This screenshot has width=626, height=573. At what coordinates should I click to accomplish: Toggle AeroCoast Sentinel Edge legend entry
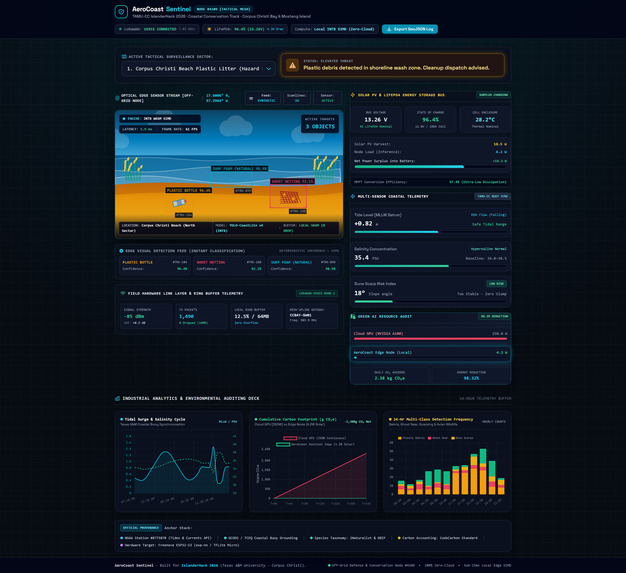tap(315, 444)
